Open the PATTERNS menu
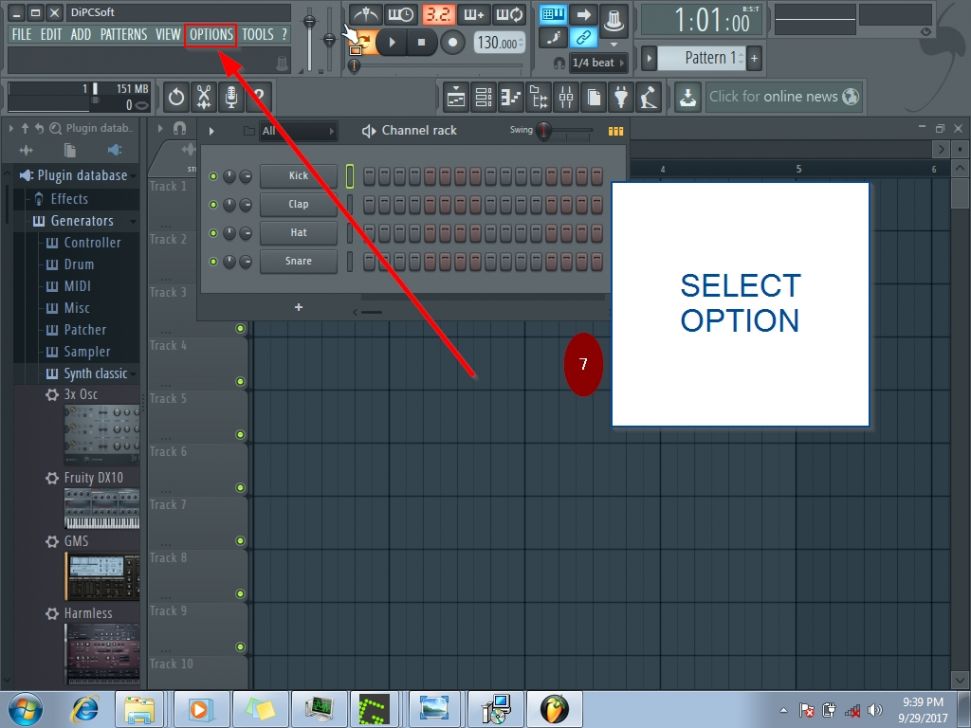The width and height of the screenshot is (971, 728). [x=123, y=34]
